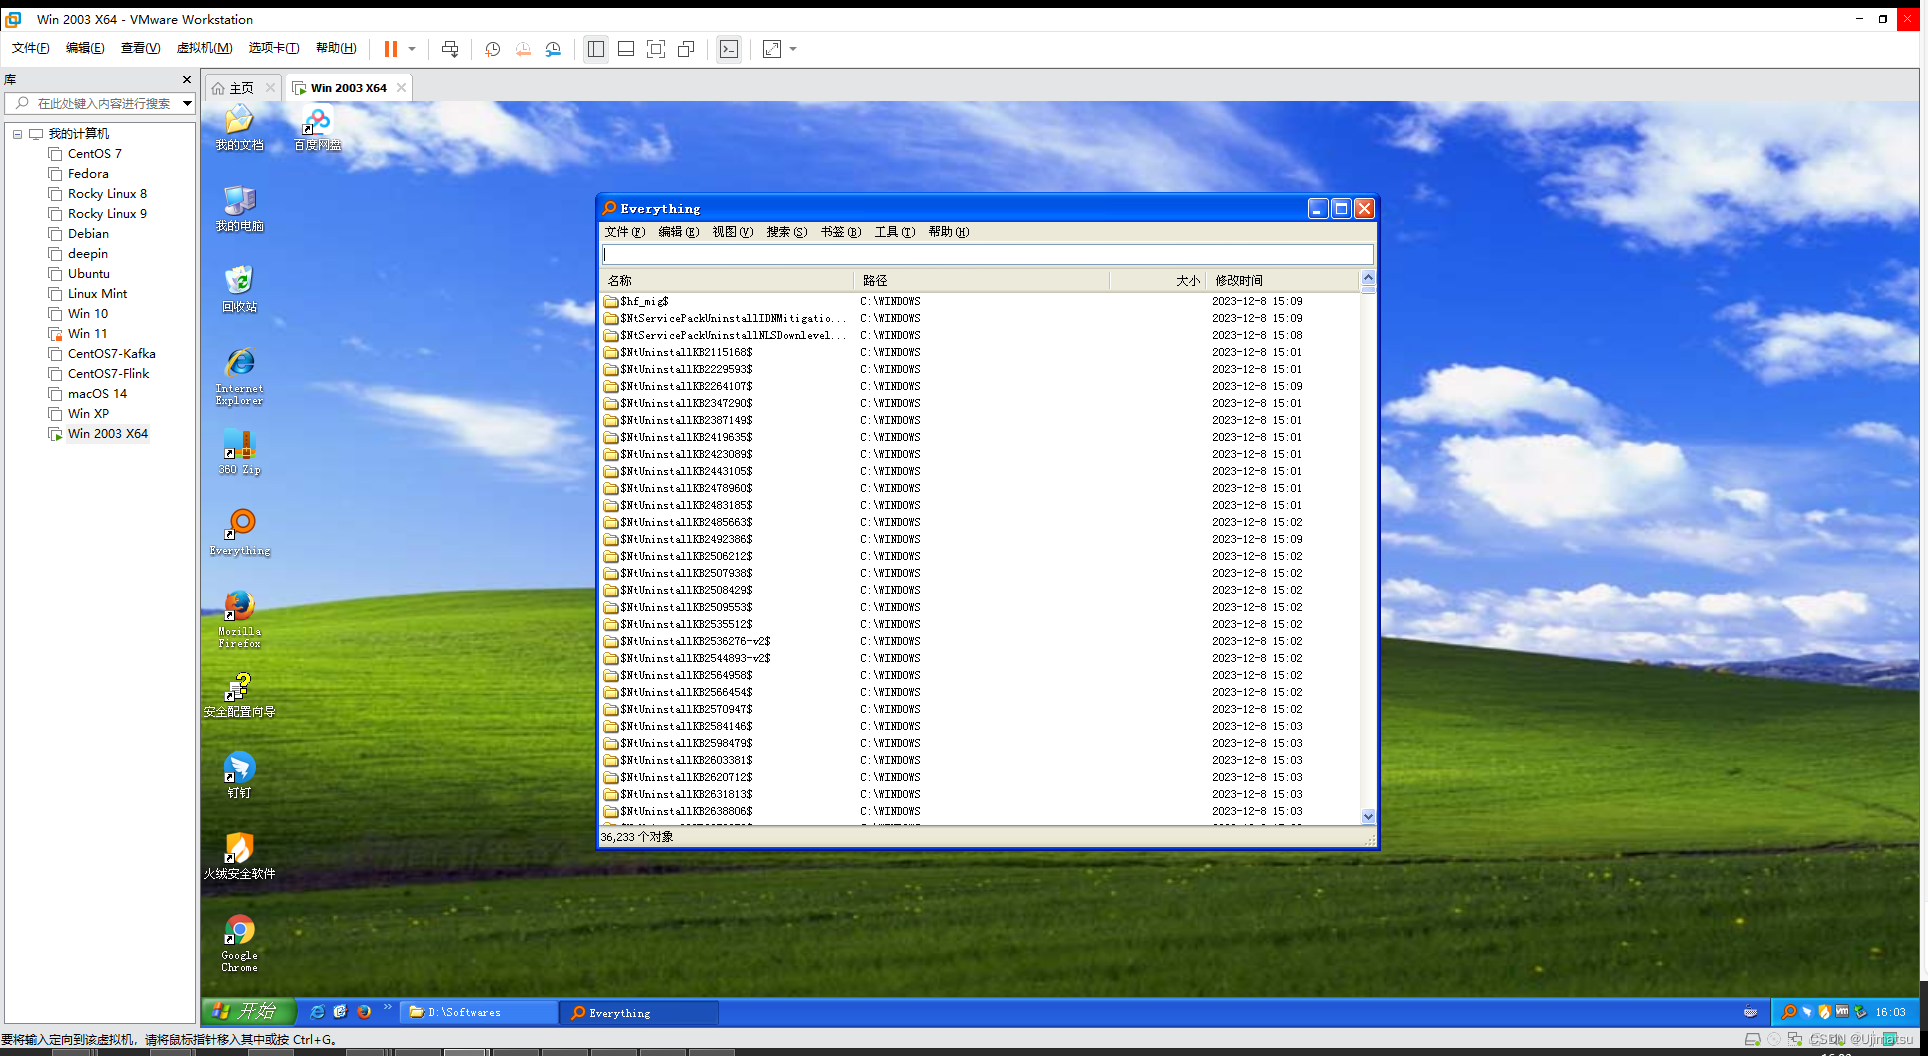
Task: Click D:\Softwares taskbar button
Action: [479, 1013]
